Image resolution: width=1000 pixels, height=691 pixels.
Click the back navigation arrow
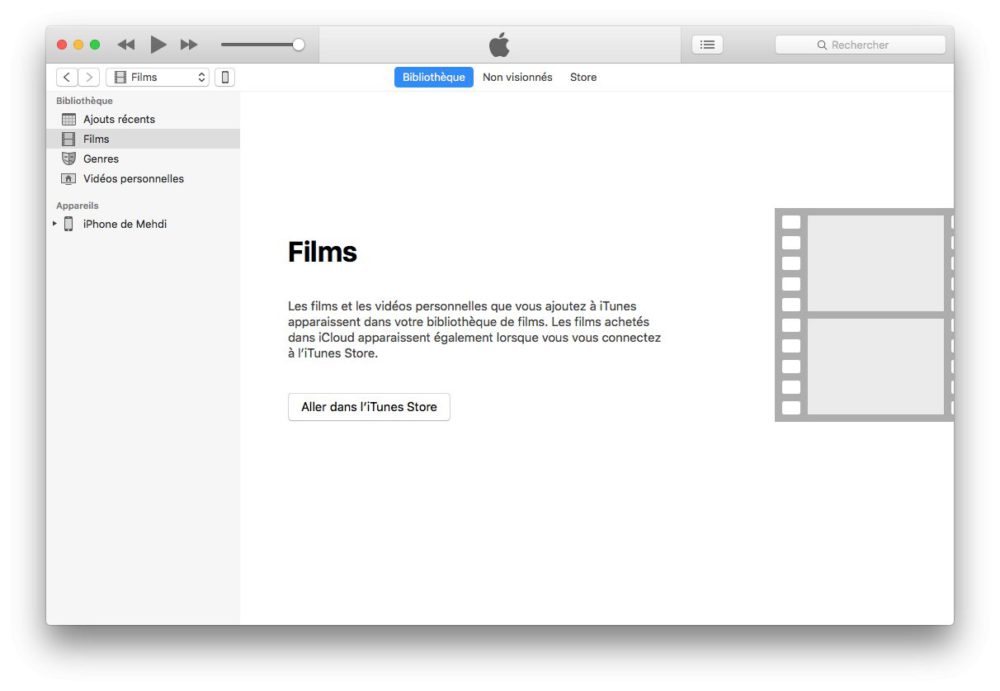[x=66, y=76]
